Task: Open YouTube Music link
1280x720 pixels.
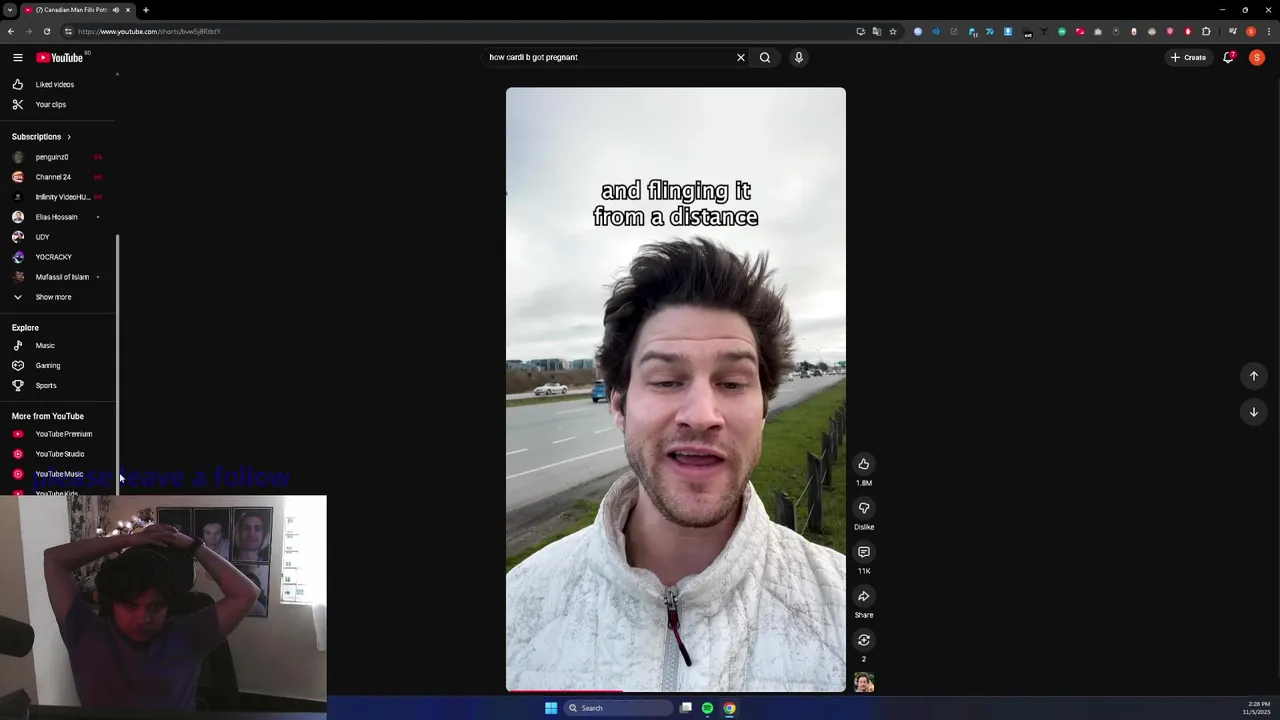Action: point(58,474)
